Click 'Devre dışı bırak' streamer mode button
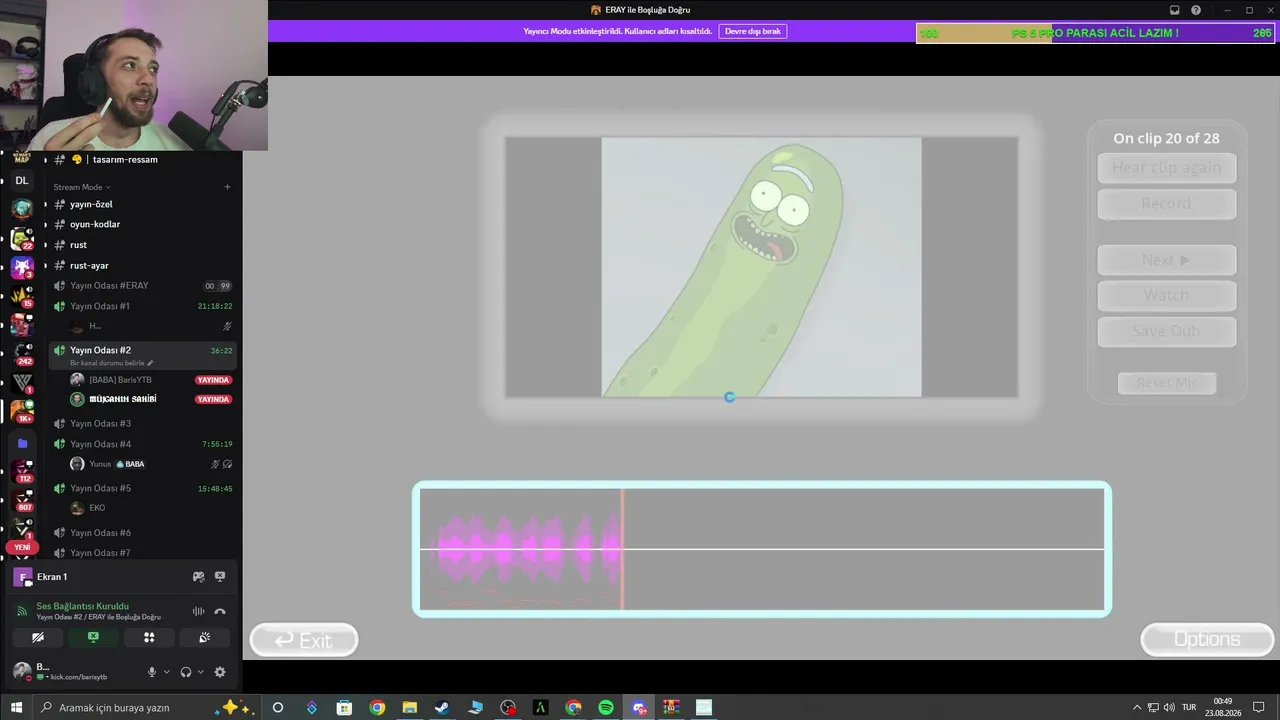The height and width of the screenshot is (720, 1280). [x=753, y=31]
